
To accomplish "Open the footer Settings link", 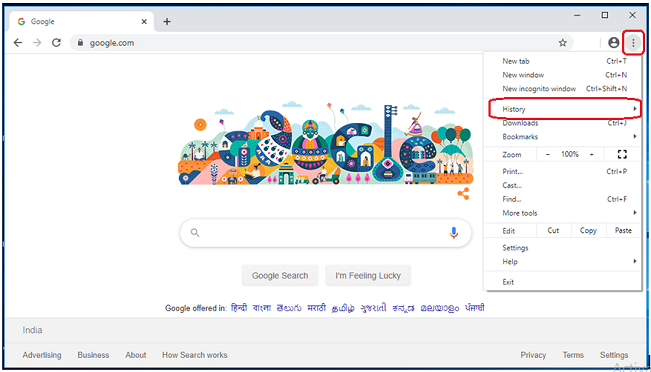I will point(614,355).
